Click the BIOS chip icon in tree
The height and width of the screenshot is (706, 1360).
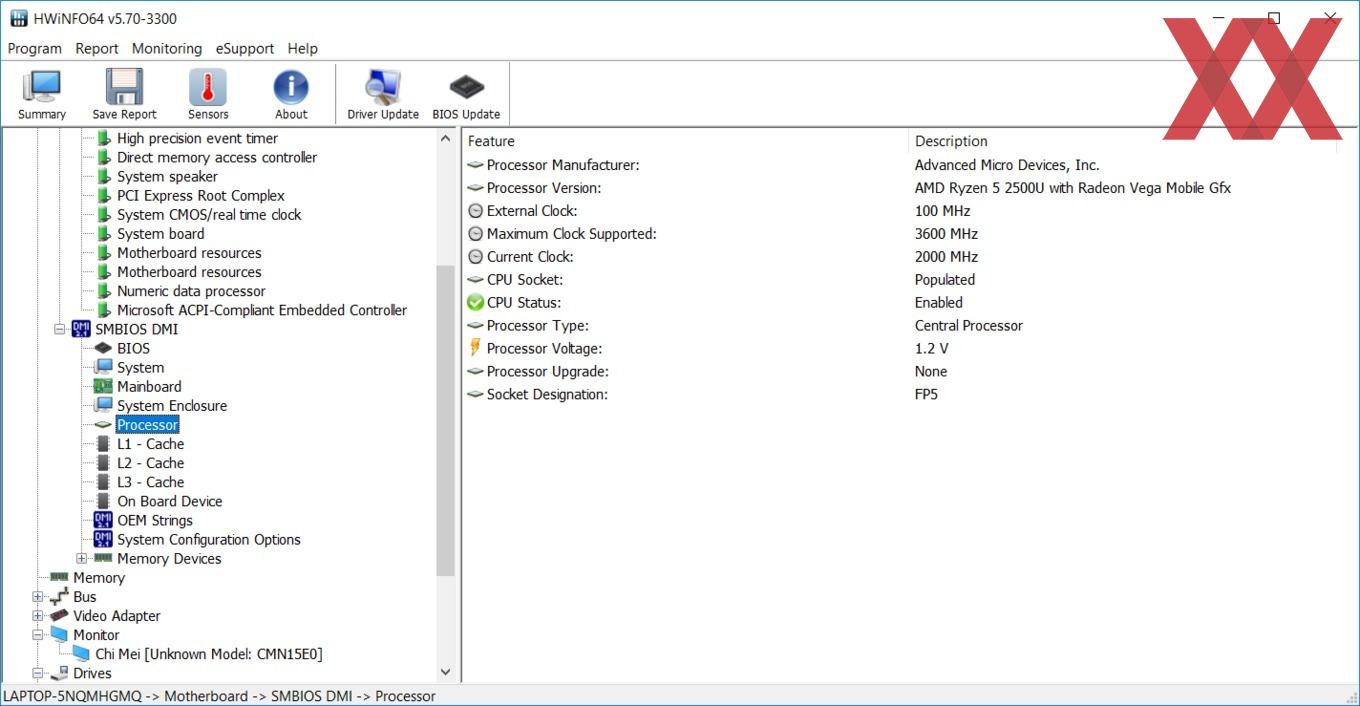click(x=103, y=348)
